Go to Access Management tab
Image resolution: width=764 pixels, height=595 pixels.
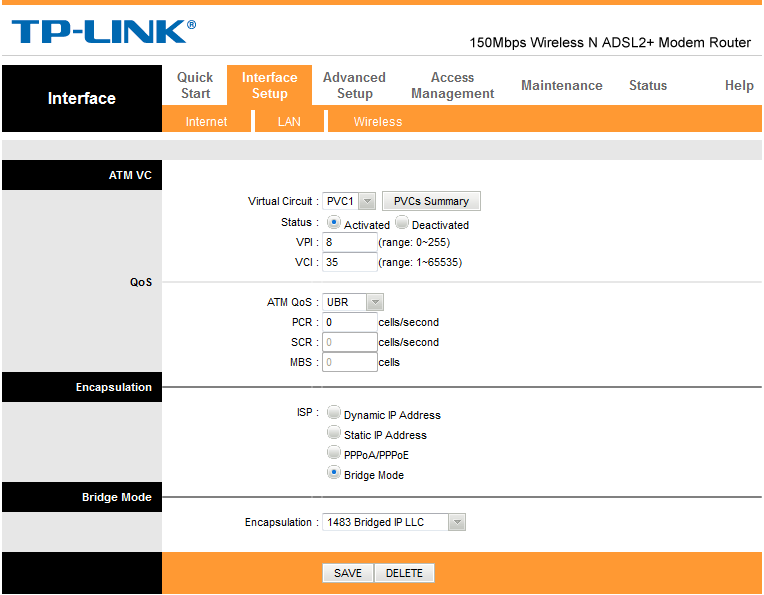(452, 85)
